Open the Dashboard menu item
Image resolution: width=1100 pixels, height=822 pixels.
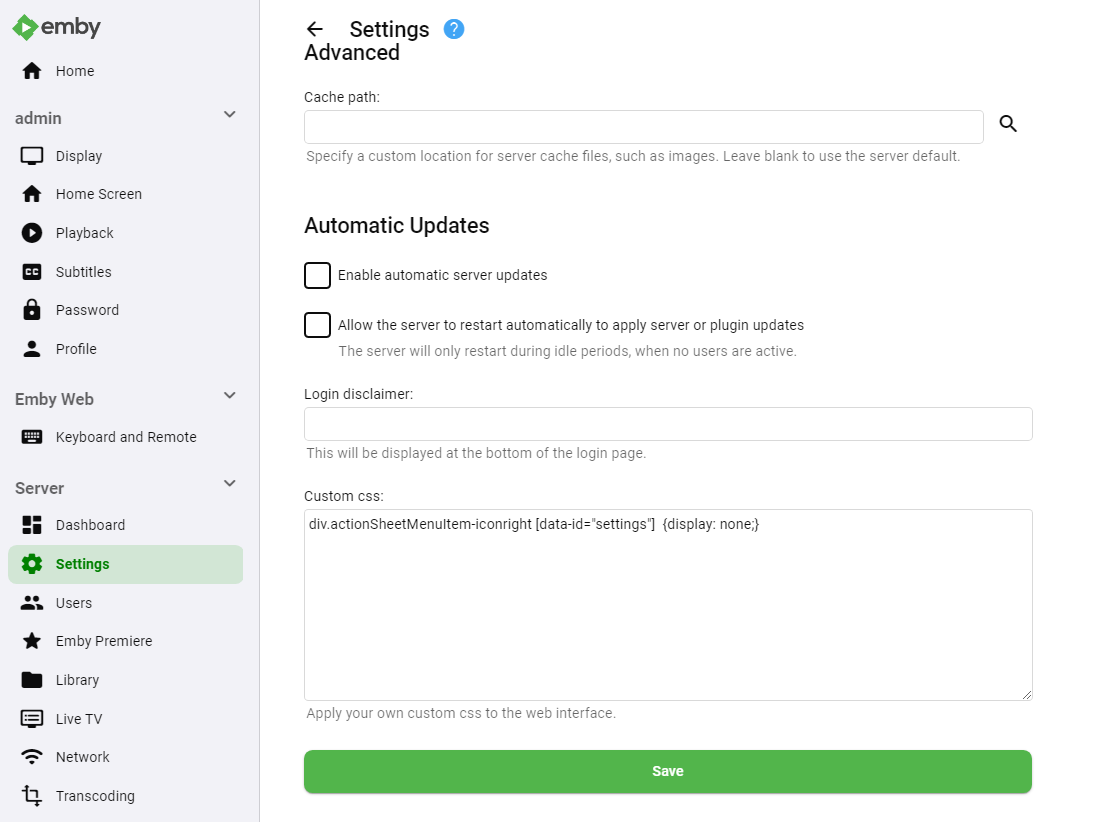click(x=90, y=525)
